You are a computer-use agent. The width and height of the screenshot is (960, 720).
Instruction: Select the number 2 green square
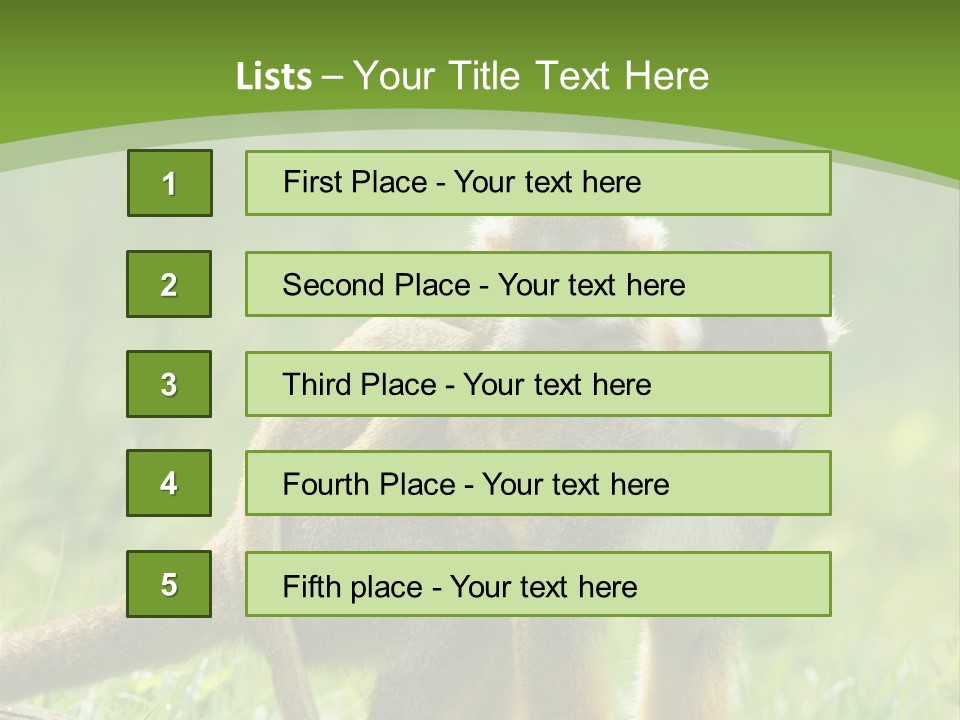click(x=169, y=284)
